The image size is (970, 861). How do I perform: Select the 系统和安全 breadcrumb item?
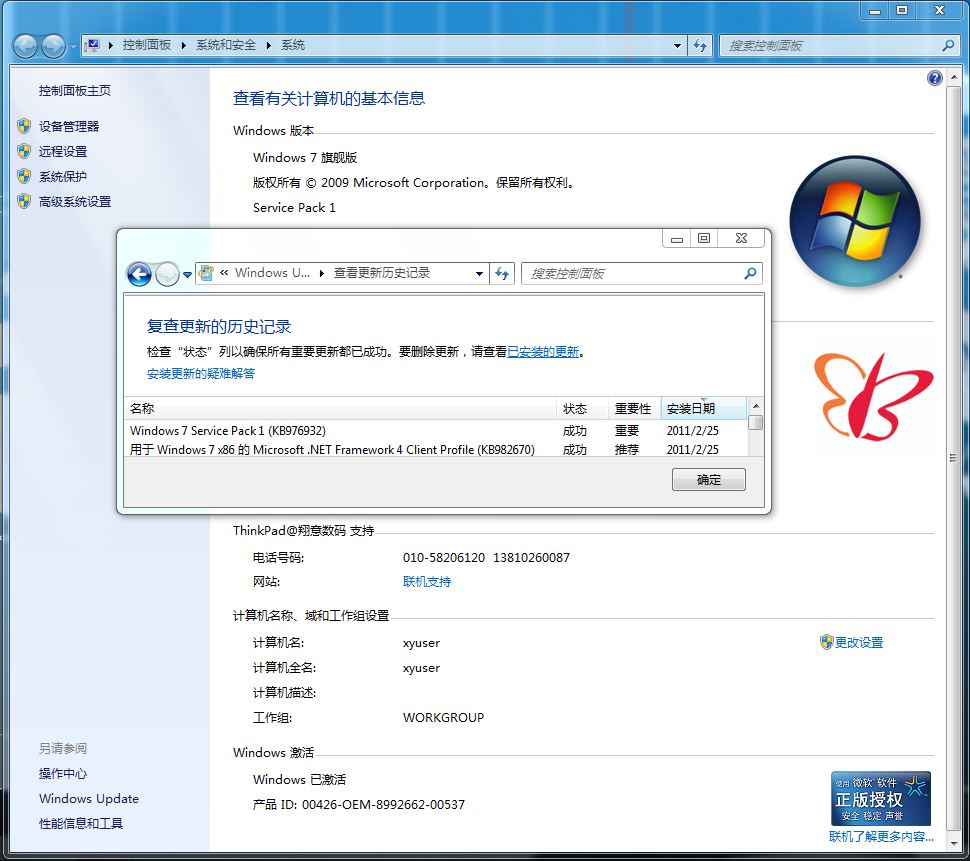226,45
